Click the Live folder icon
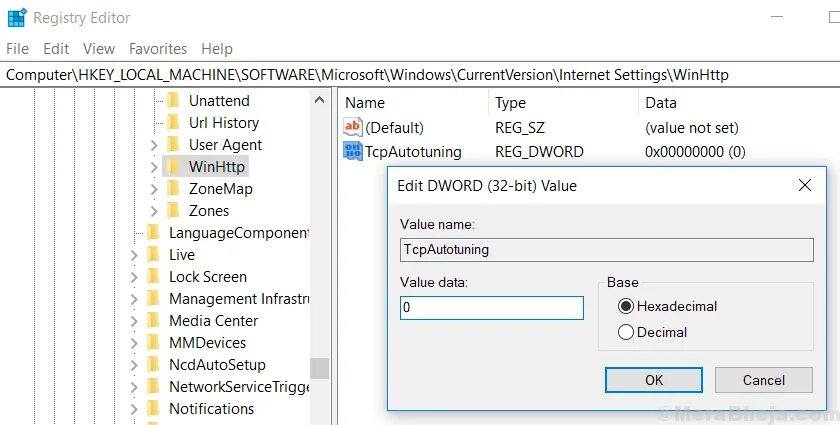840x425 pixels. [x=153, y=255]
